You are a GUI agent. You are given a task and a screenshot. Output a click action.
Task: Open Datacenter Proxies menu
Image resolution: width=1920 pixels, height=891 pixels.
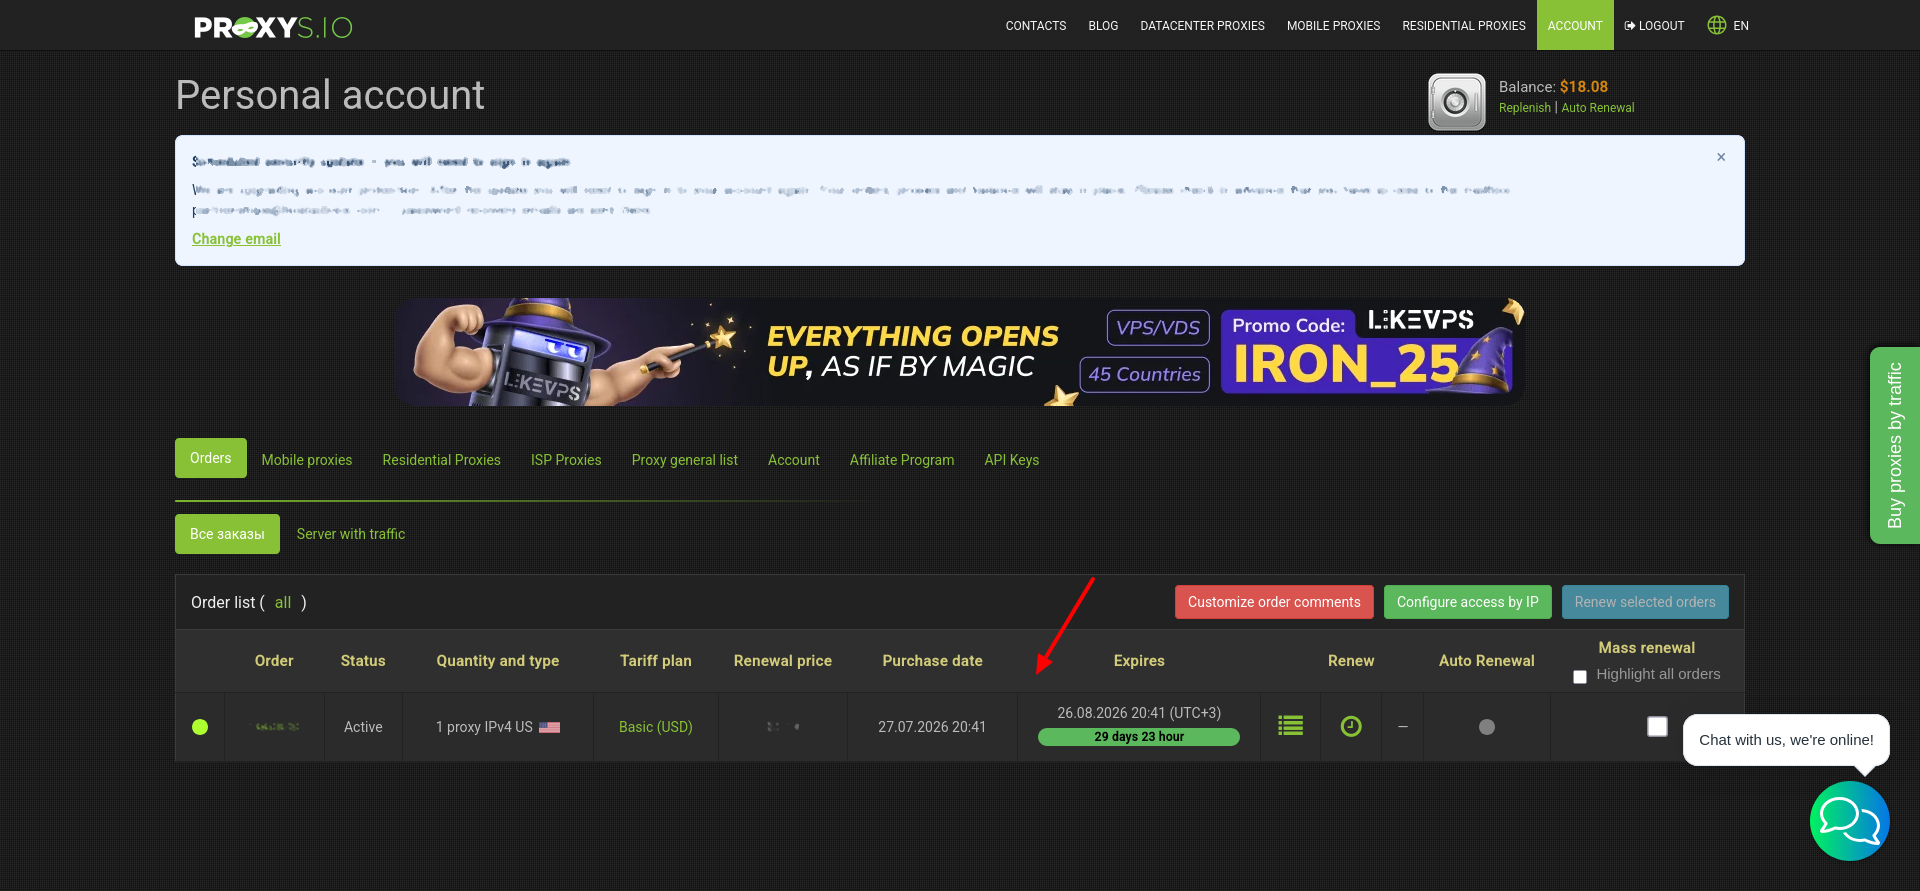tap(1202, 26)
